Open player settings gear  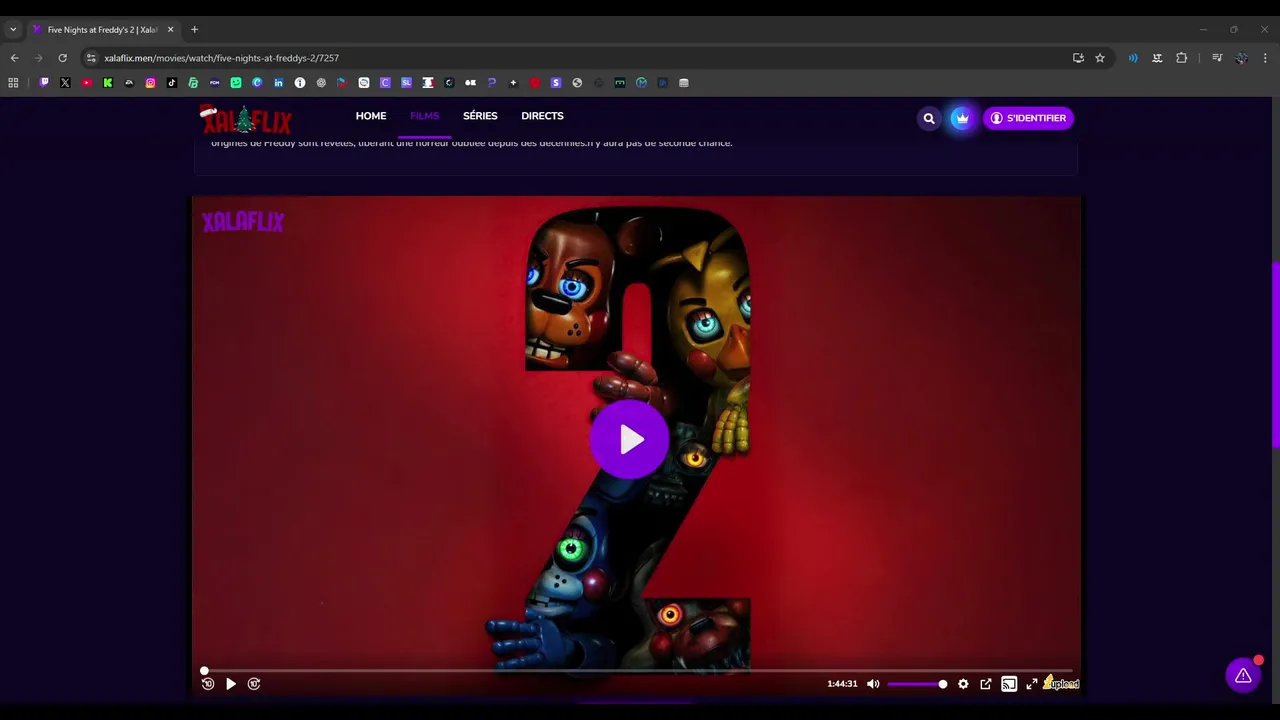pyautogui.click(x=963, y=684)
